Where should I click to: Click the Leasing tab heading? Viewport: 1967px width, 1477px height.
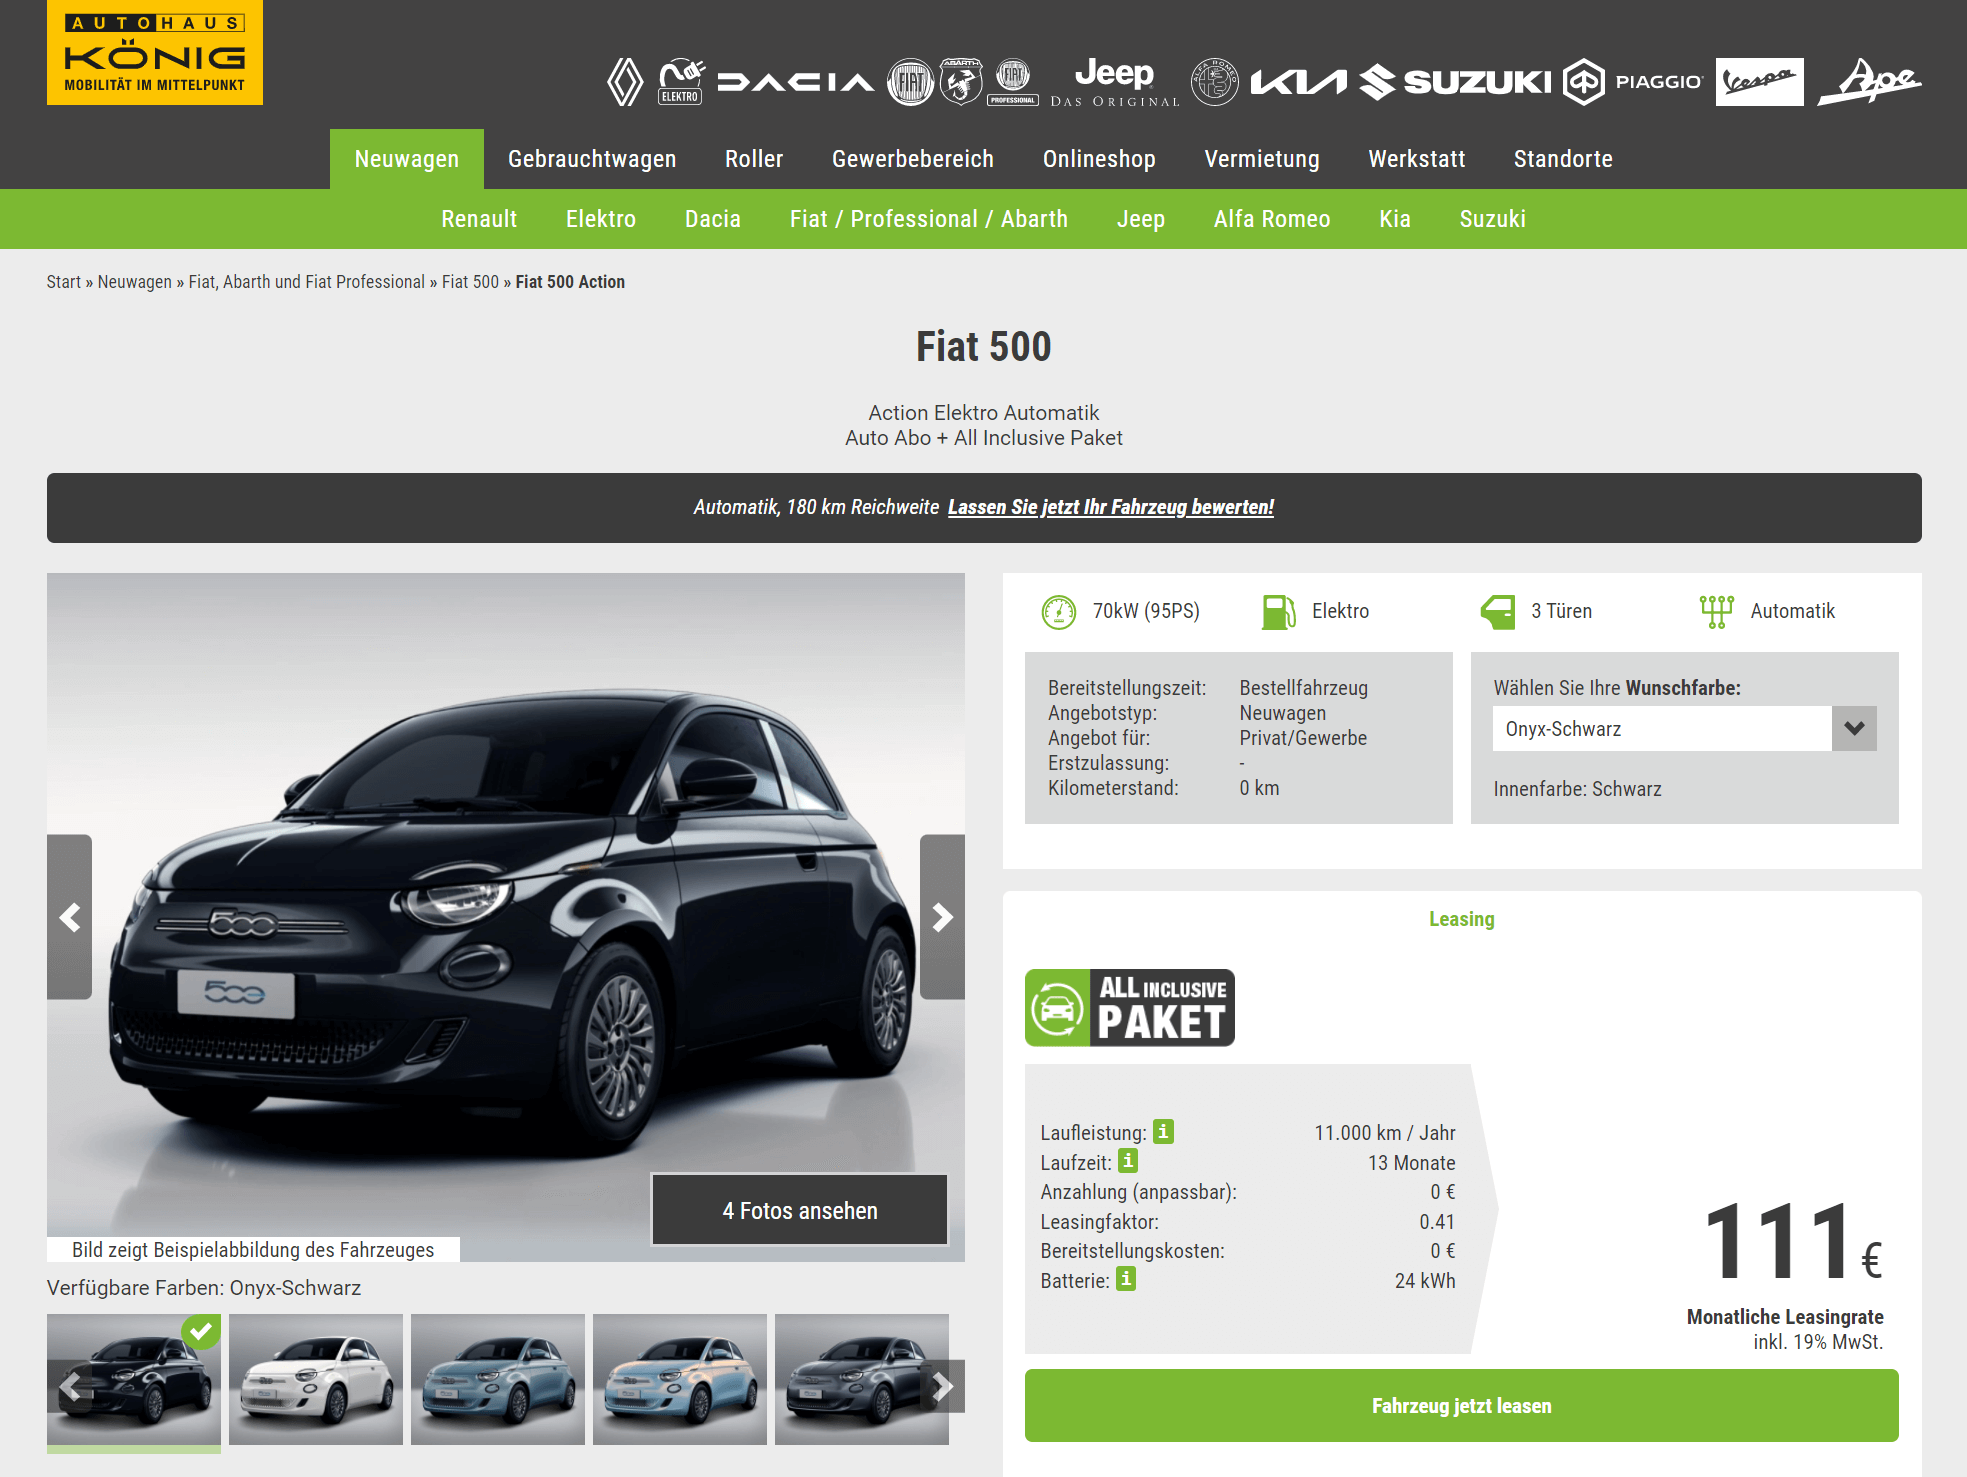(1462, 919)
